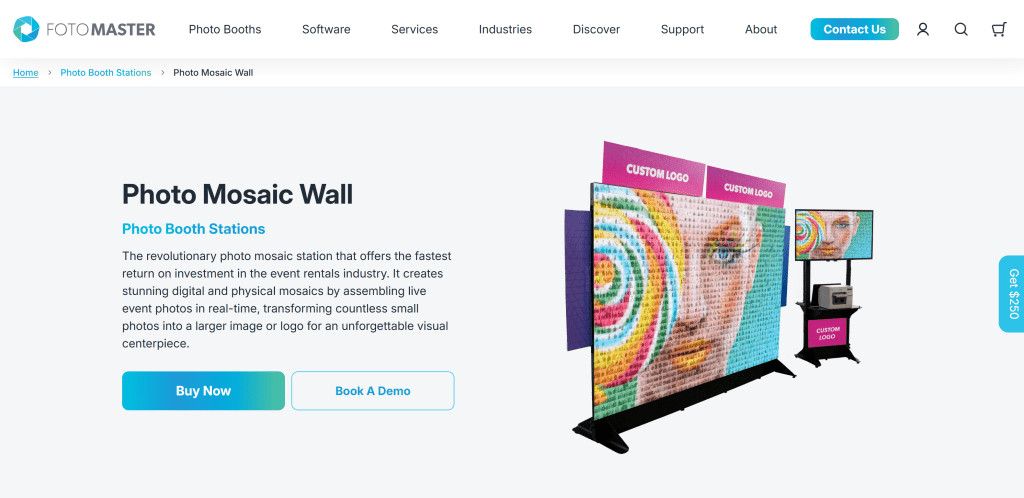Open the About menu

[x=761, y=29]
